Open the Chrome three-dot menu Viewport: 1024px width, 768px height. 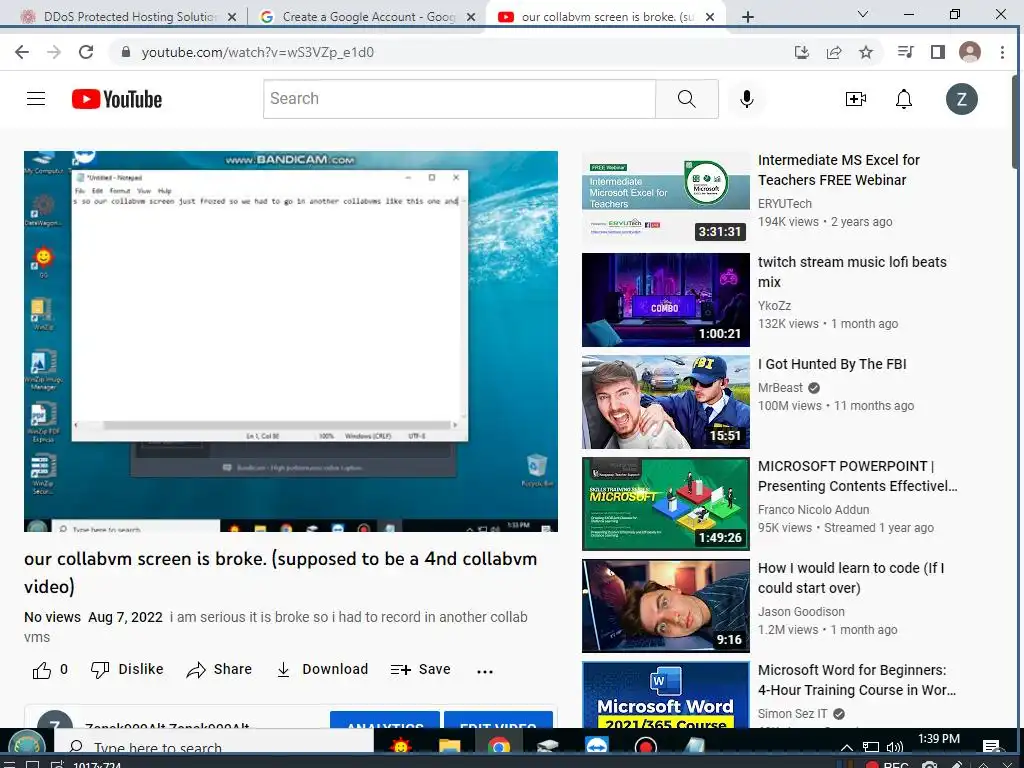[x=1002, y=52]
